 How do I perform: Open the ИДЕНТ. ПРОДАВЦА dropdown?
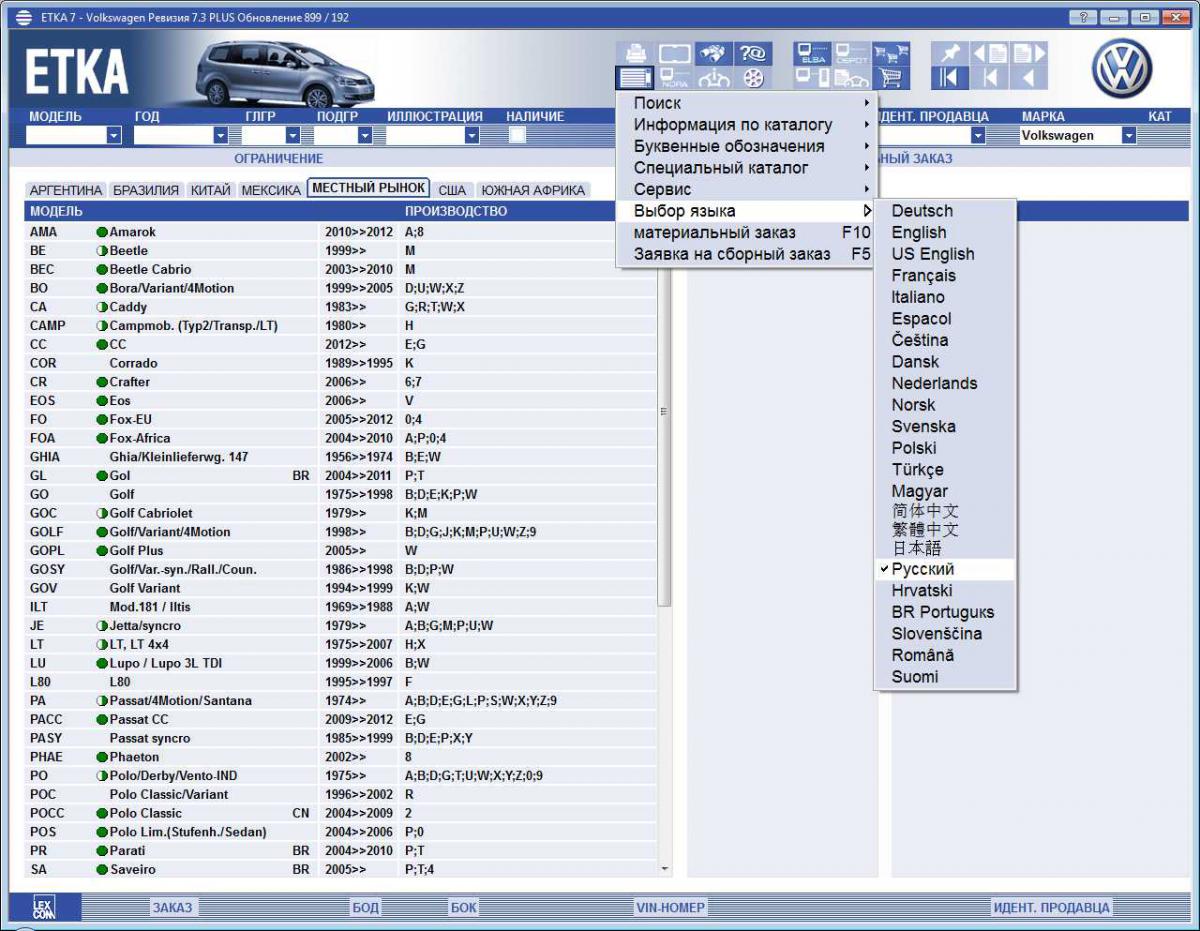pyautogui.click(x=978, y=135)
